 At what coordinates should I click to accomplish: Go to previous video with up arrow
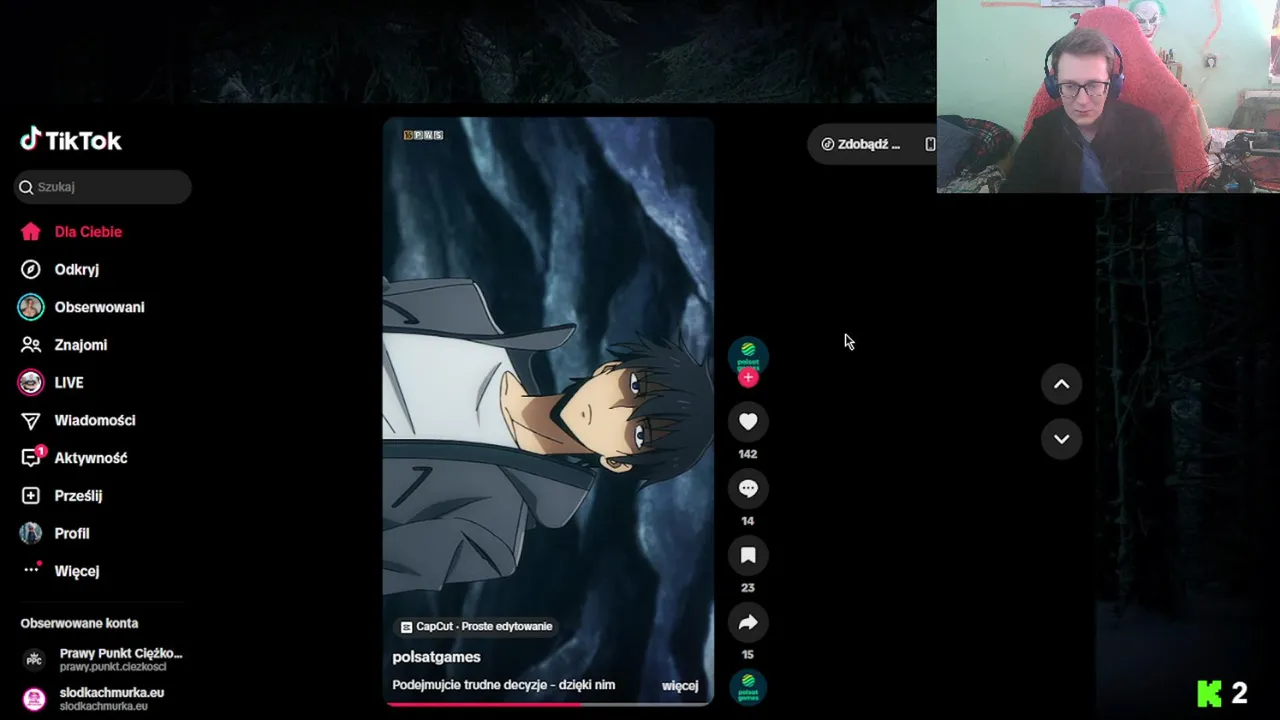(x=1061, y=384)
